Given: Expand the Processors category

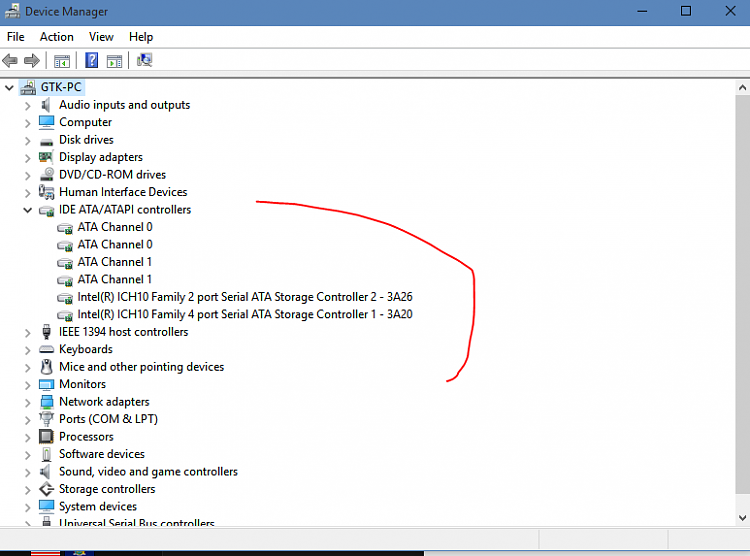Looking at the screenshot, I should click(27, 438).
